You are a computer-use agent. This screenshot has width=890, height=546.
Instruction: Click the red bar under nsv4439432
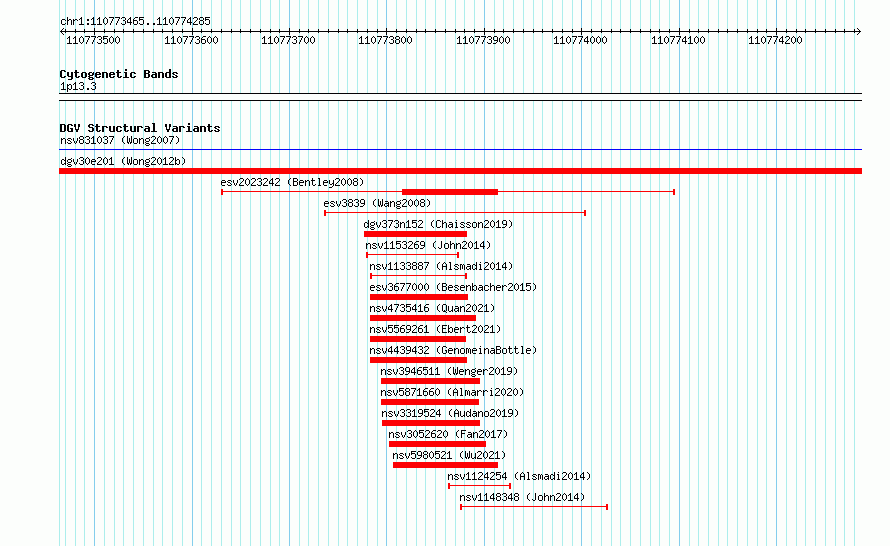pos(418,360)
